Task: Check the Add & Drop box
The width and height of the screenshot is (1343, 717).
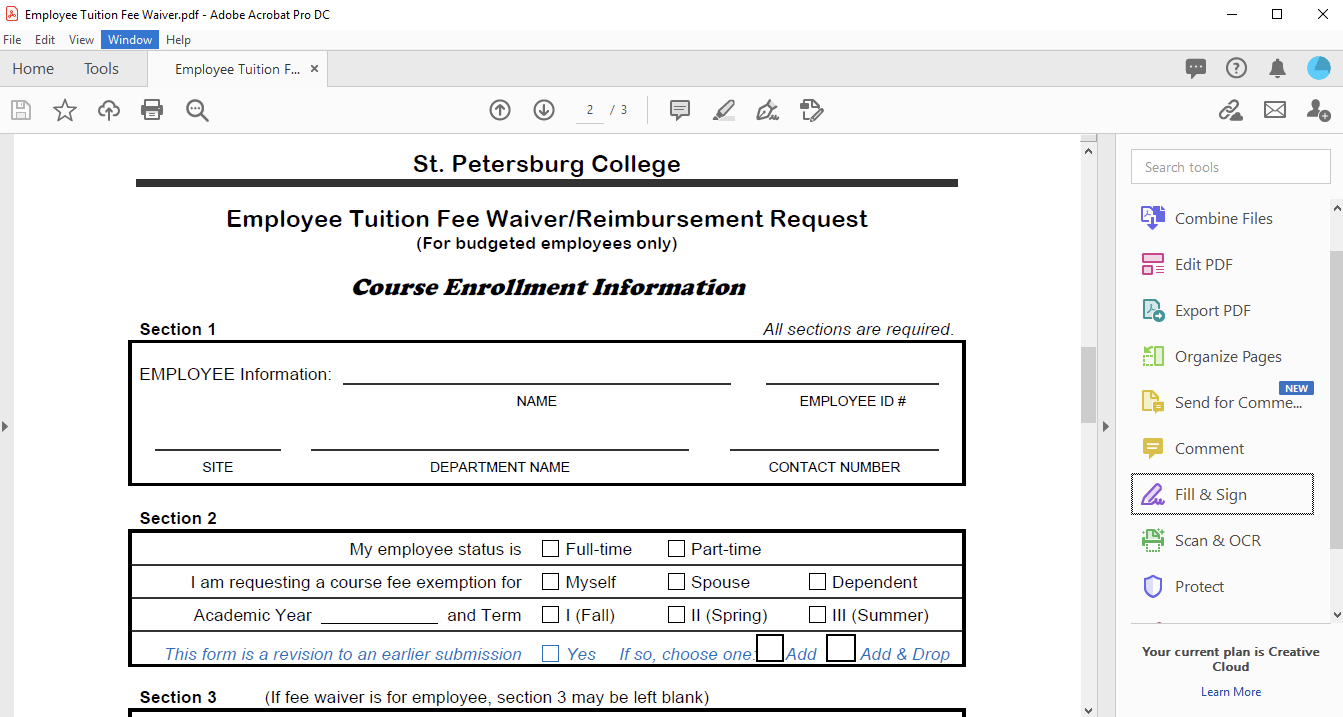Action: click(x=841, y=648)
